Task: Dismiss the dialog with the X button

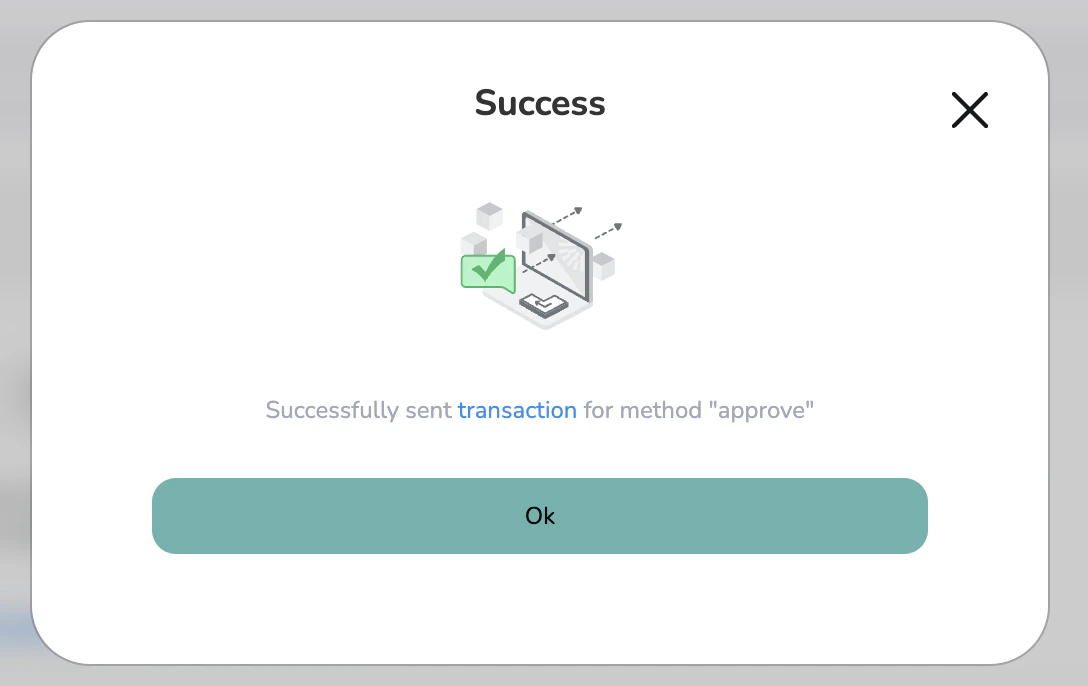Action: [x=969, y=110]
